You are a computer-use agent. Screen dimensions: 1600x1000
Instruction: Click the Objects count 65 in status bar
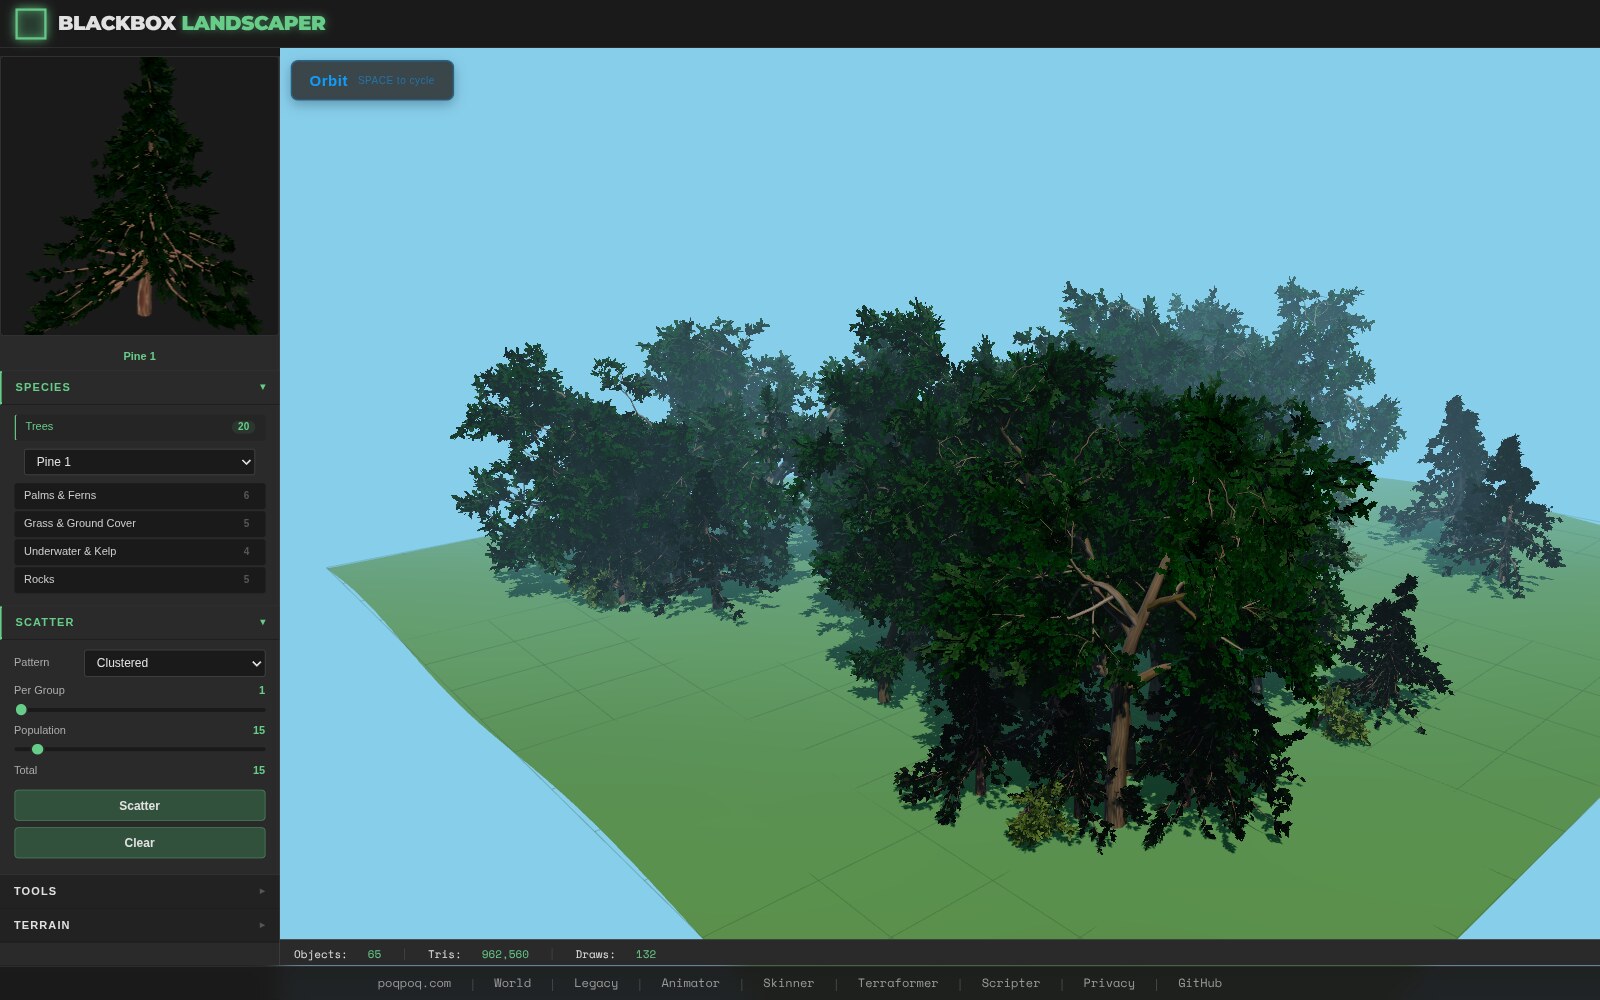coord(374,954)
